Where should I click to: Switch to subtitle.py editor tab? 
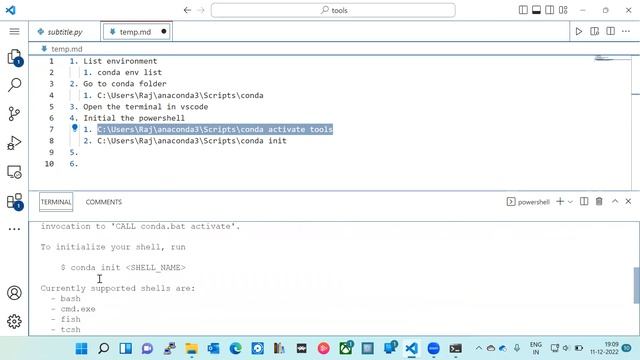(x=64, y=31)
